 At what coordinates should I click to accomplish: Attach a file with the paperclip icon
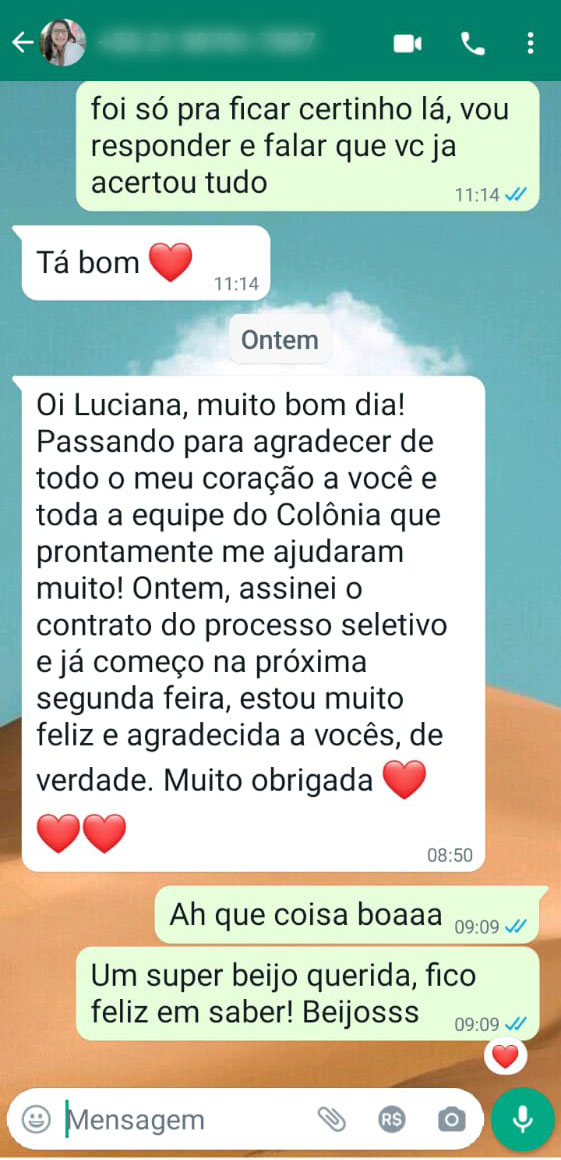pos(332,1120)
